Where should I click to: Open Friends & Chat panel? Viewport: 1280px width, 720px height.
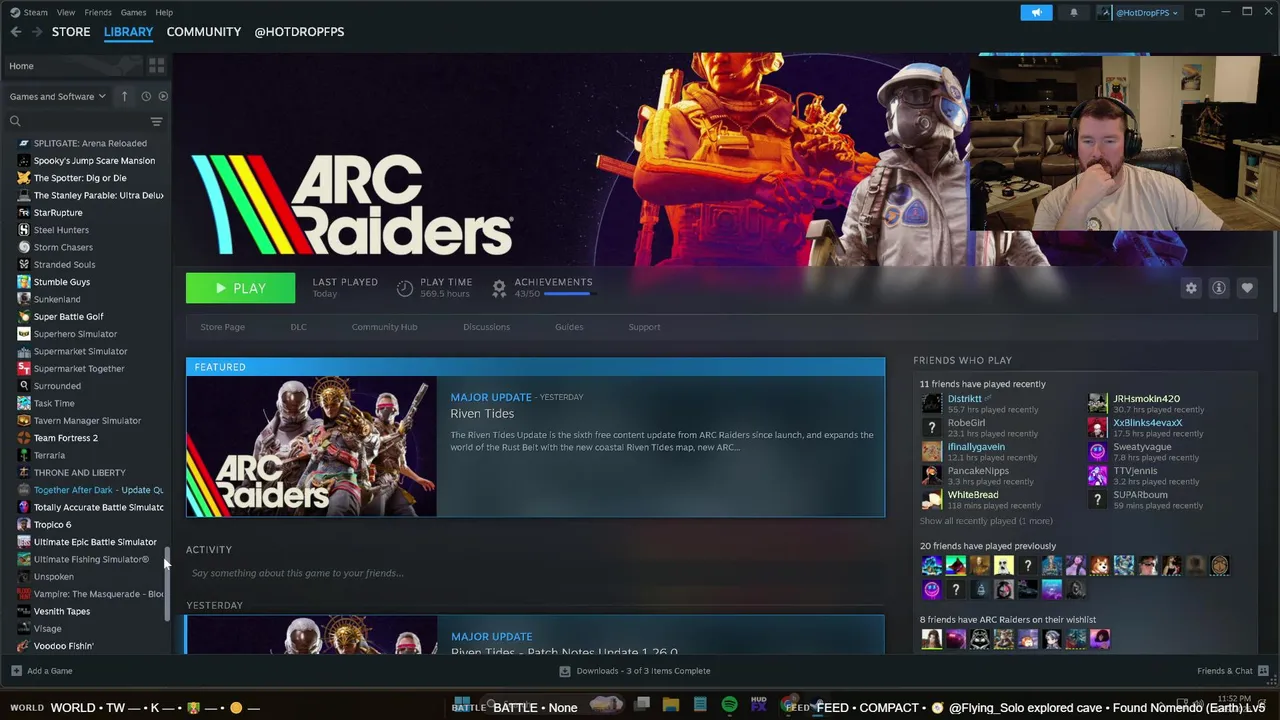tap(1232, 671)
